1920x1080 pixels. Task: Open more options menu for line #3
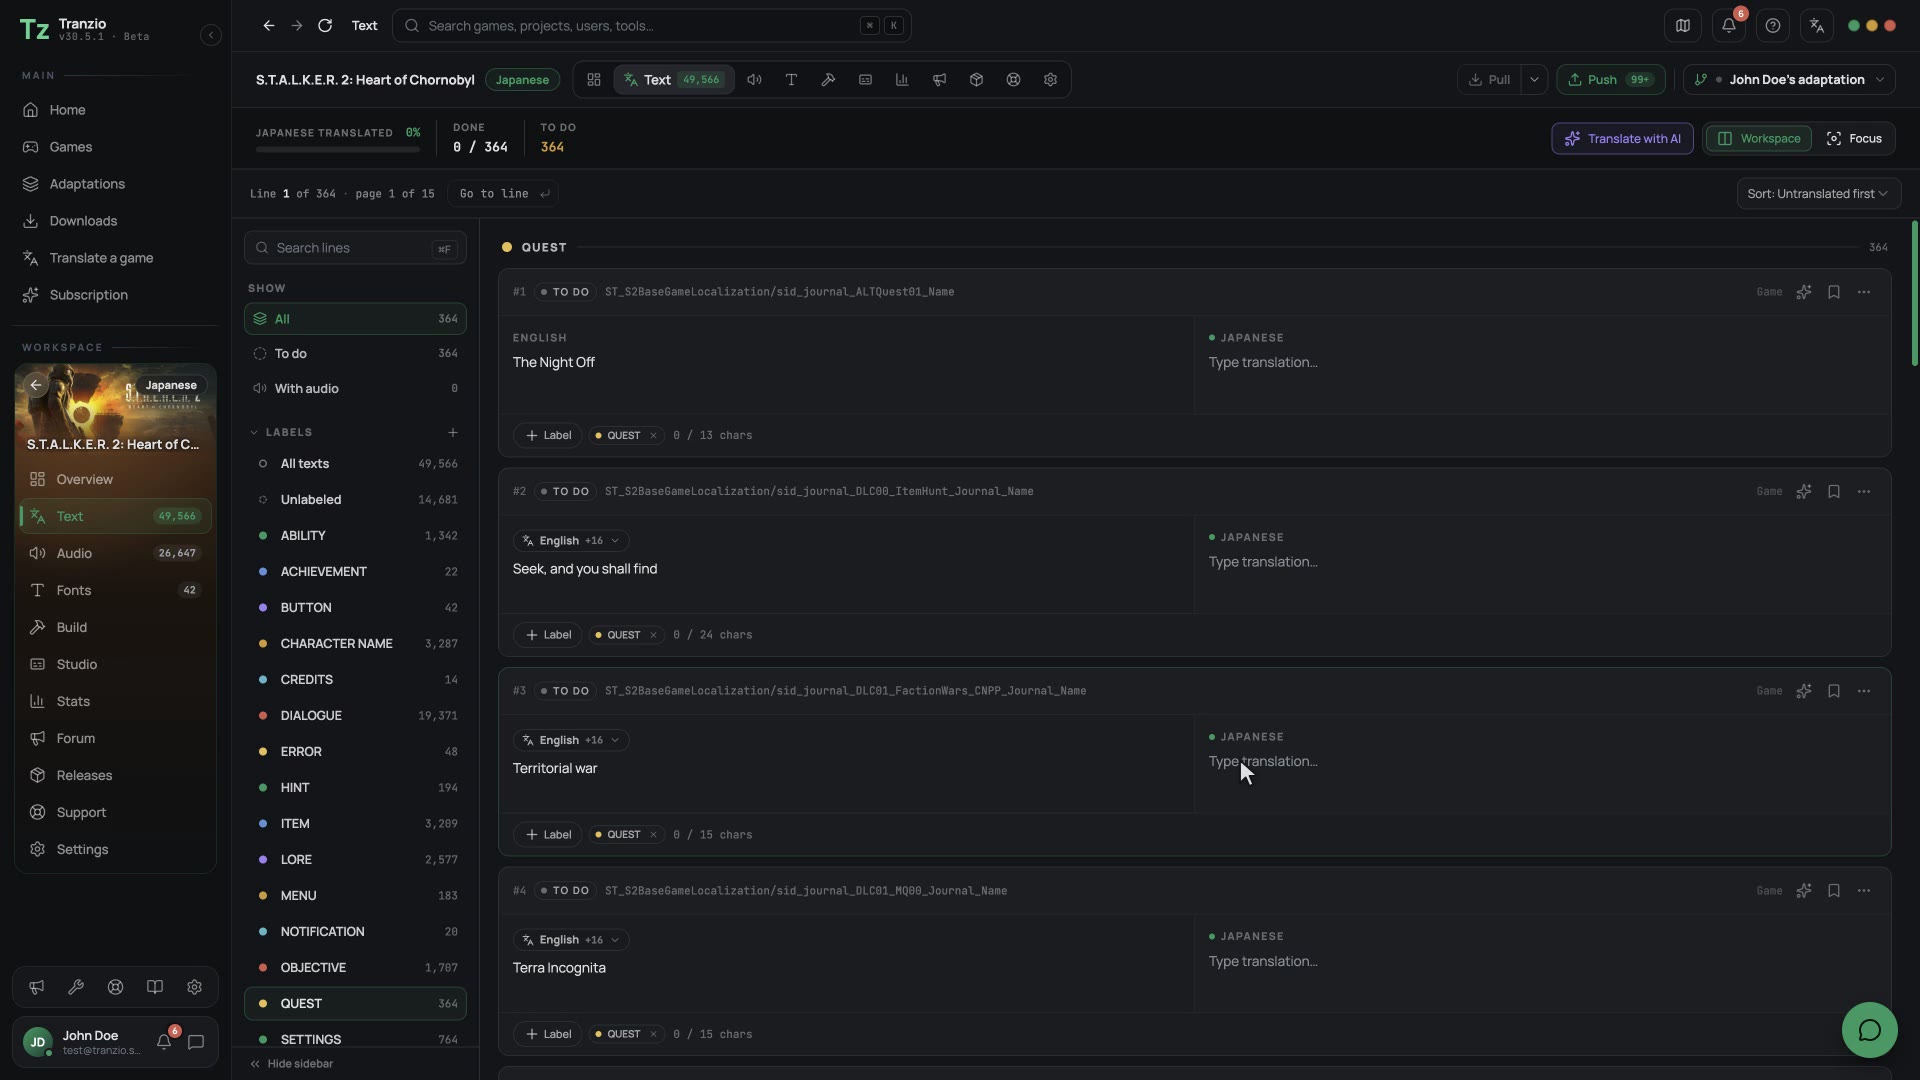tap(1864, 691)
